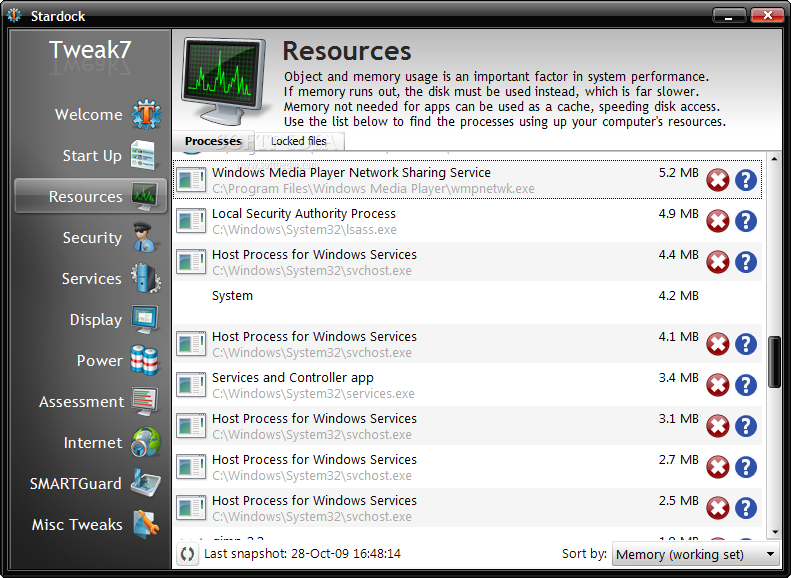Show help for the 4.1 MB Host Process

click(x=746, y=344)
